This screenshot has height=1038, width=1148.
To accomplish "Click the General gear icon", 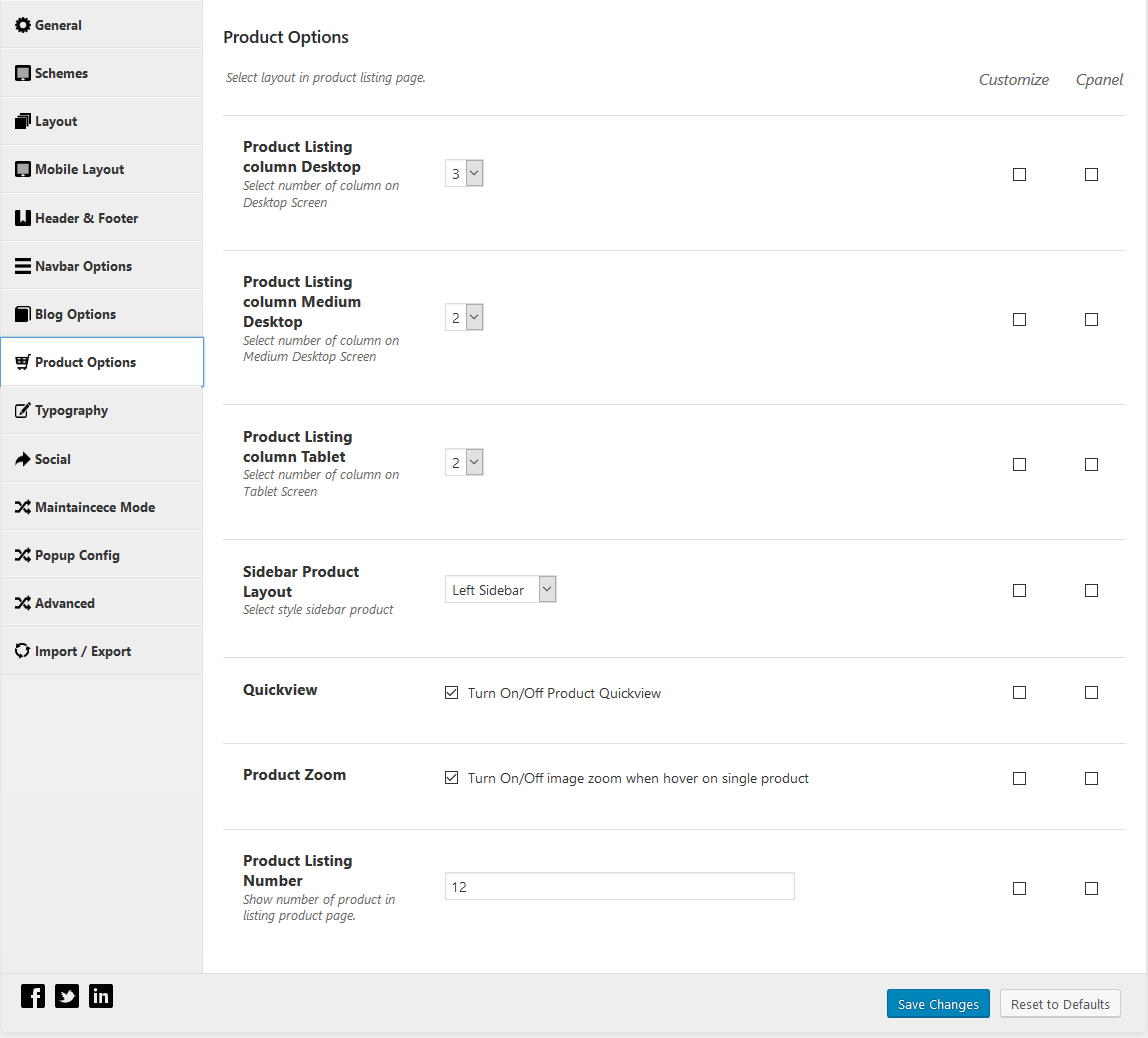I will click(23, 25).
